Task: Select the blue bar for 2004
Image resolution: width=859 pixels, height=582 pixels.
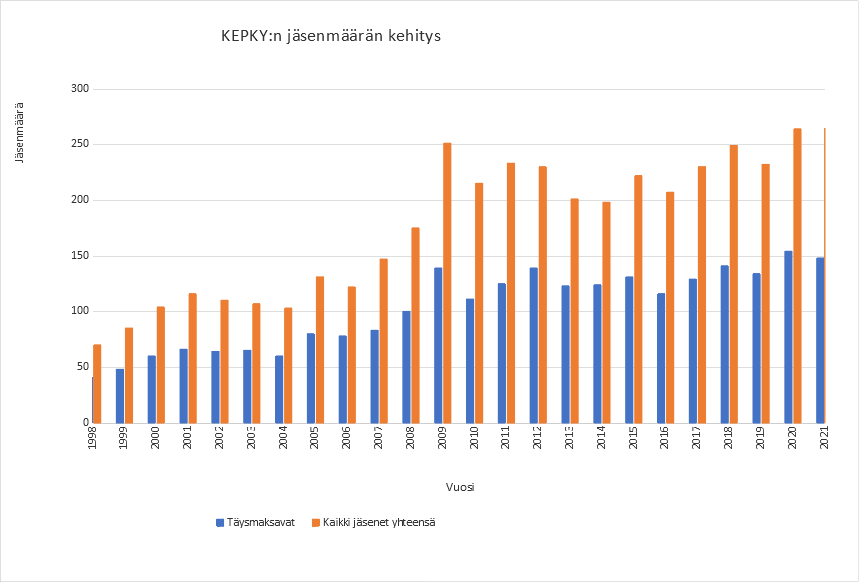Action: (279, 389)
